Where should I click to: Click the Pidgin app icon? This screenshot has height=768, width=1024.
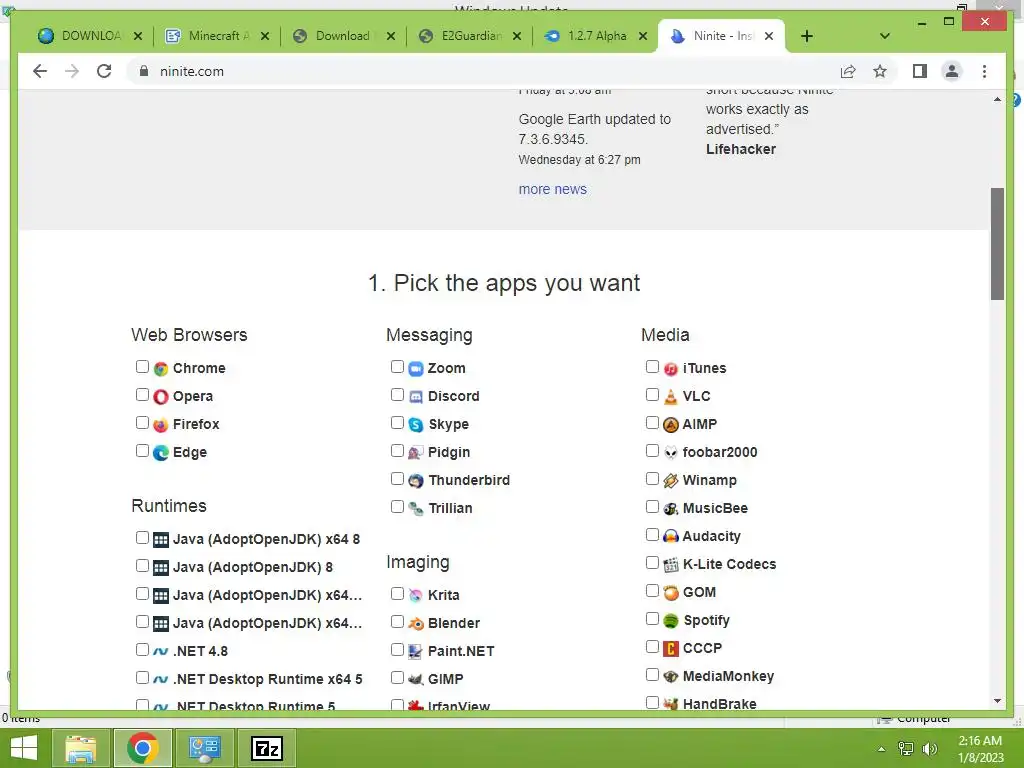416,453
